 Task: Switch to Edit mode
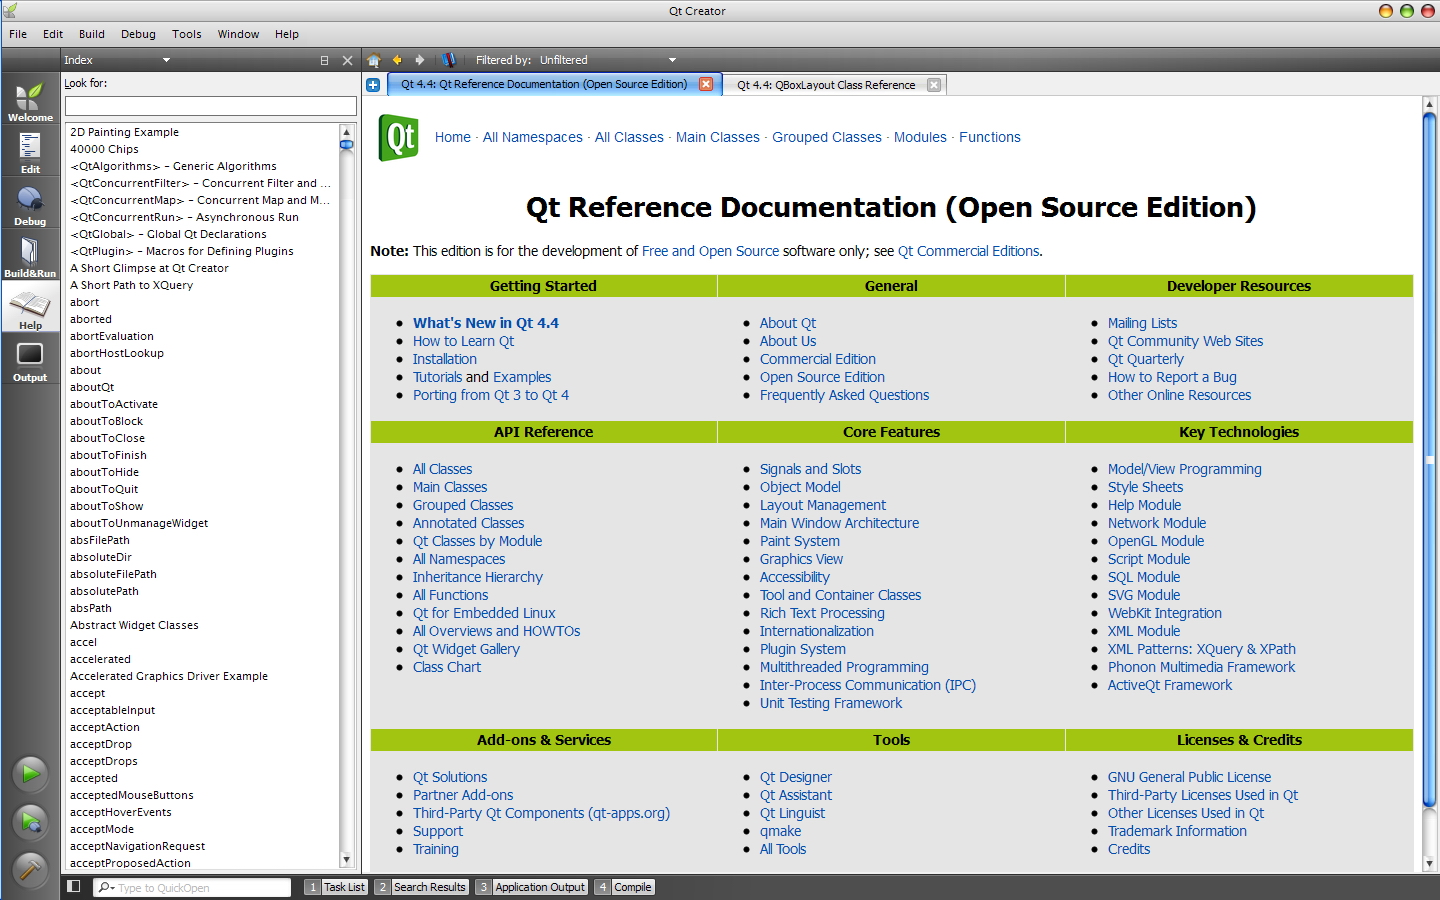click(30, 153)
